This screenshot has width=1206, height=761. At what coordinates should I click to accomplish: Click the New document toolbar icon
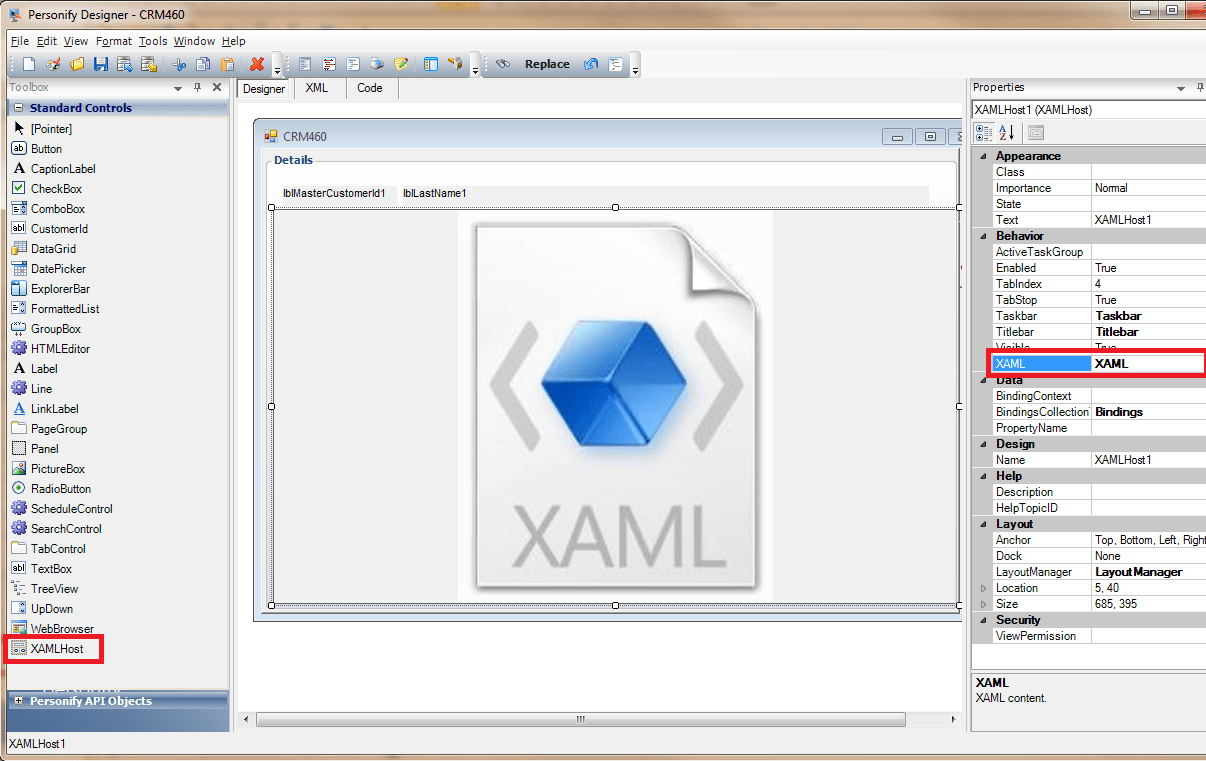29,64
